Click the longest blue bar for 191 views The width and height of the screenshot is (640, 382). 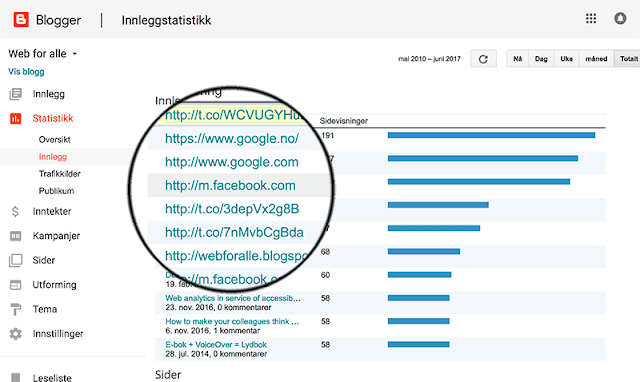(x=491, y=135)
